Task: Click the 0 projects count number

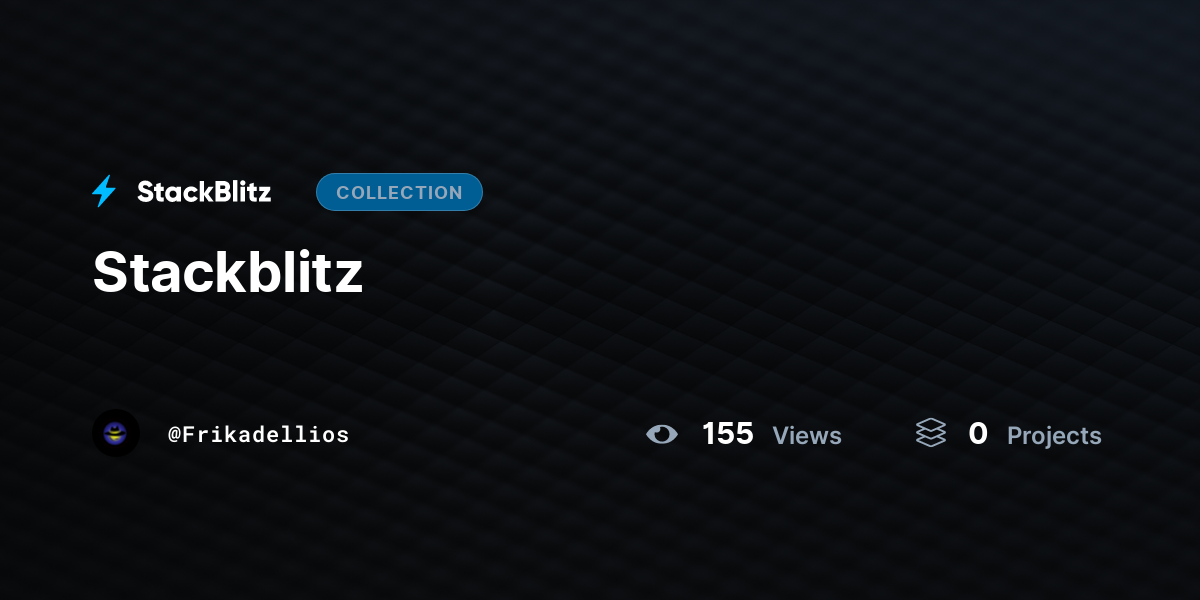Action: pyautogui.click(x=978, y=434)
